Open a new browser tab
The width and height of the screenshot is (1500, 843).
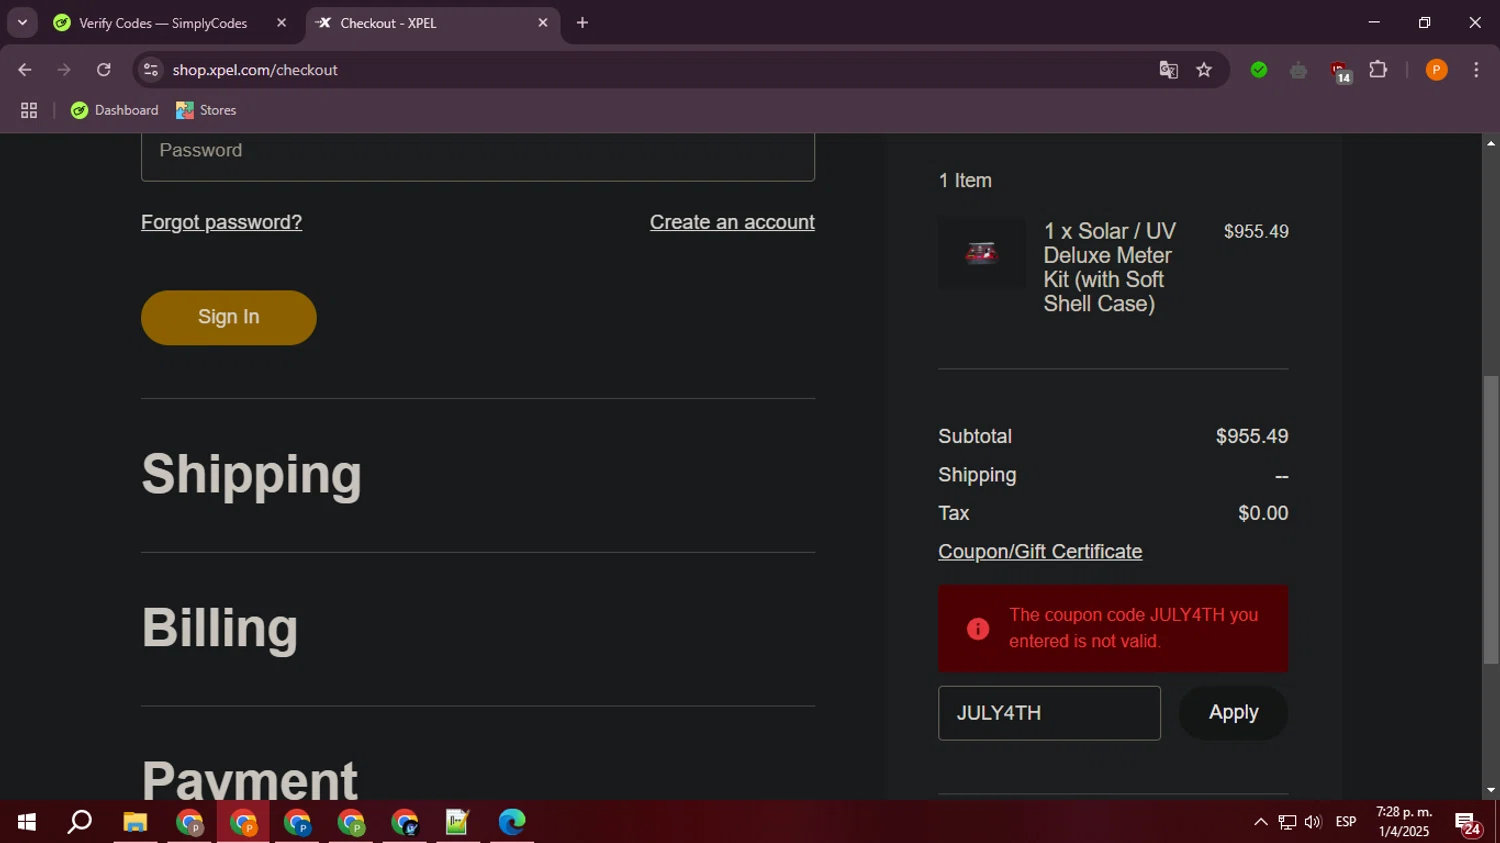[582, 23]
